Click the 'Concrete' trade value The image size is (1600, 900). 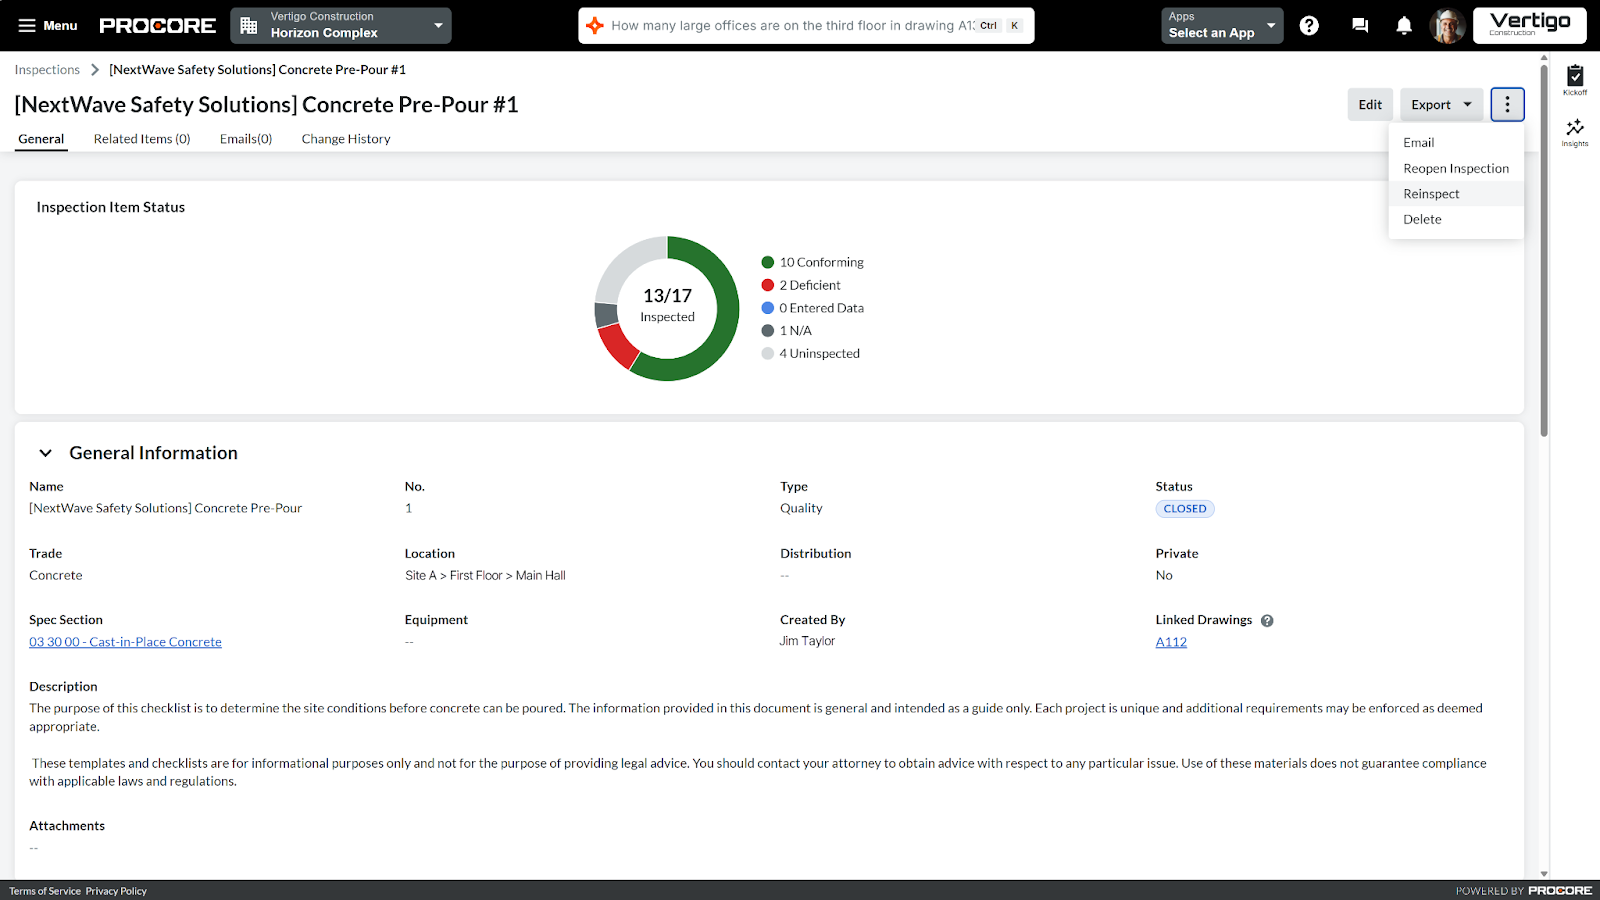[56, 576]
